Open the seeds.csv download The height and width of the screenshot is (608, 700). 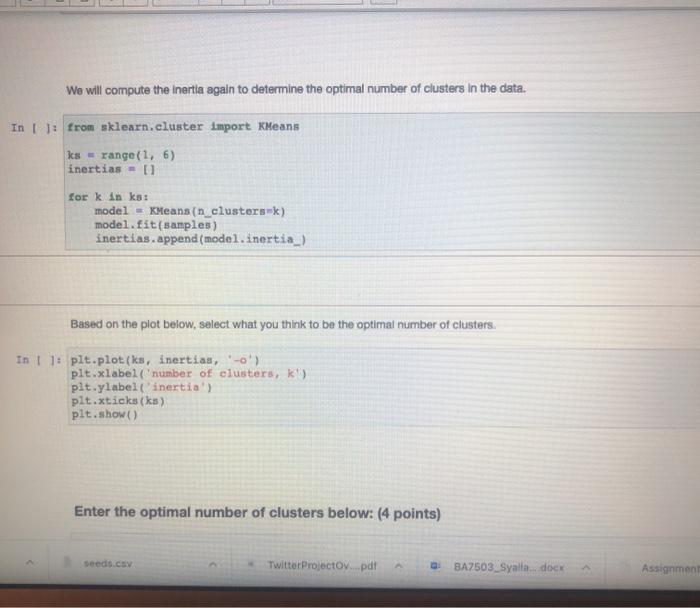click(x=108, y=563)
